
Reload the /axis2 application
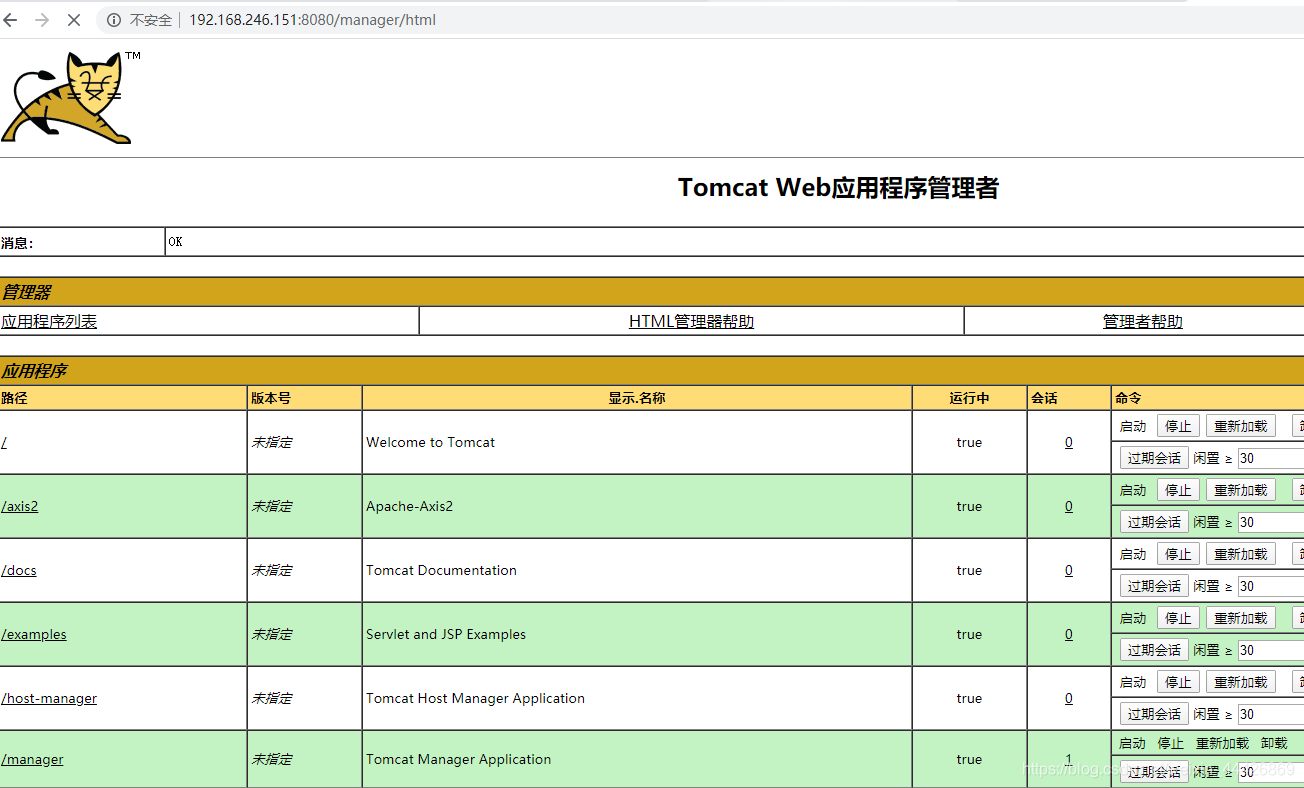click(x=1240, y=490)
